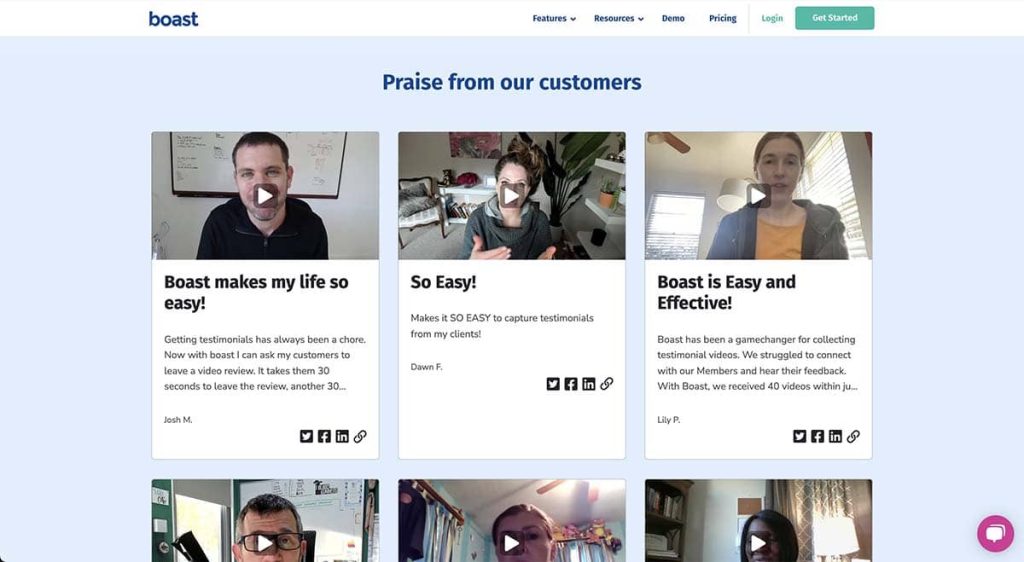Click the reviewer name Lily P.
1024x562 pixels.
669,420
